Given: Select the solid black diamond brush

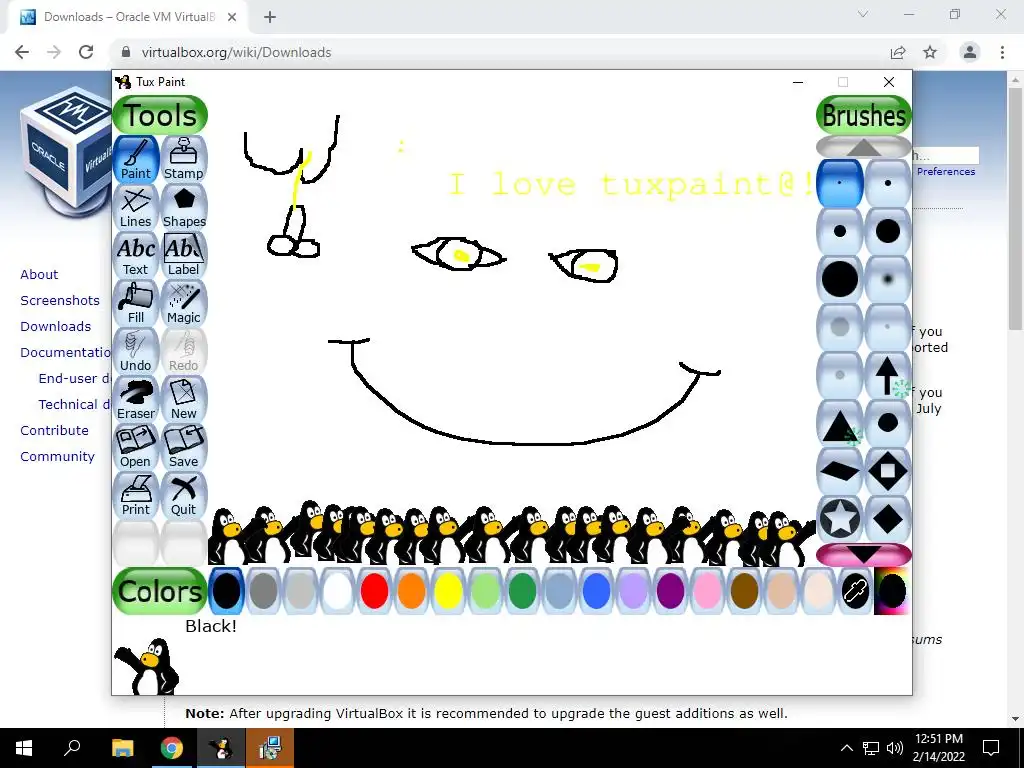Looking at the screenshot, I should [888, 519].
